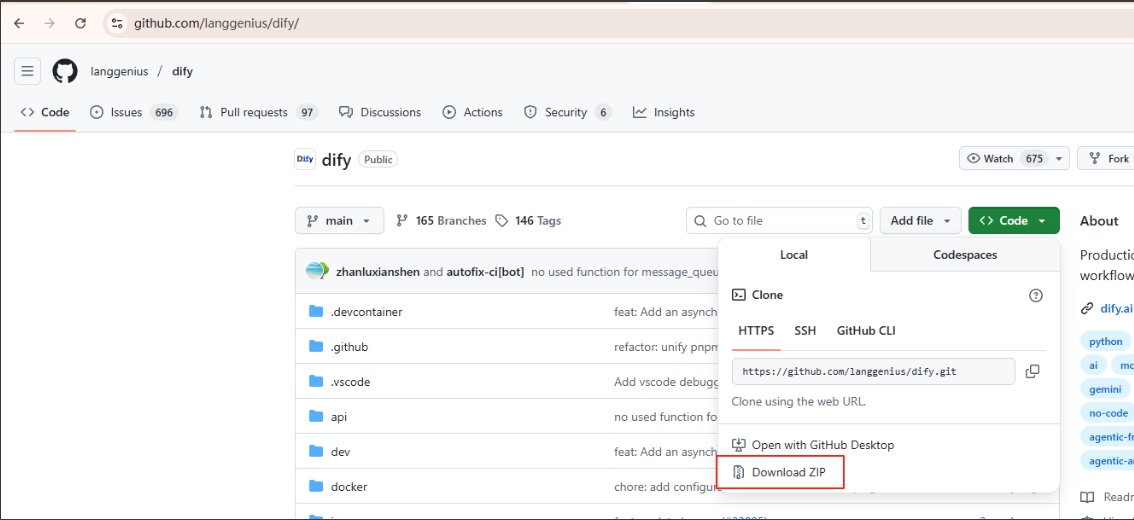Open the docker folder name

tap(349, 486)
